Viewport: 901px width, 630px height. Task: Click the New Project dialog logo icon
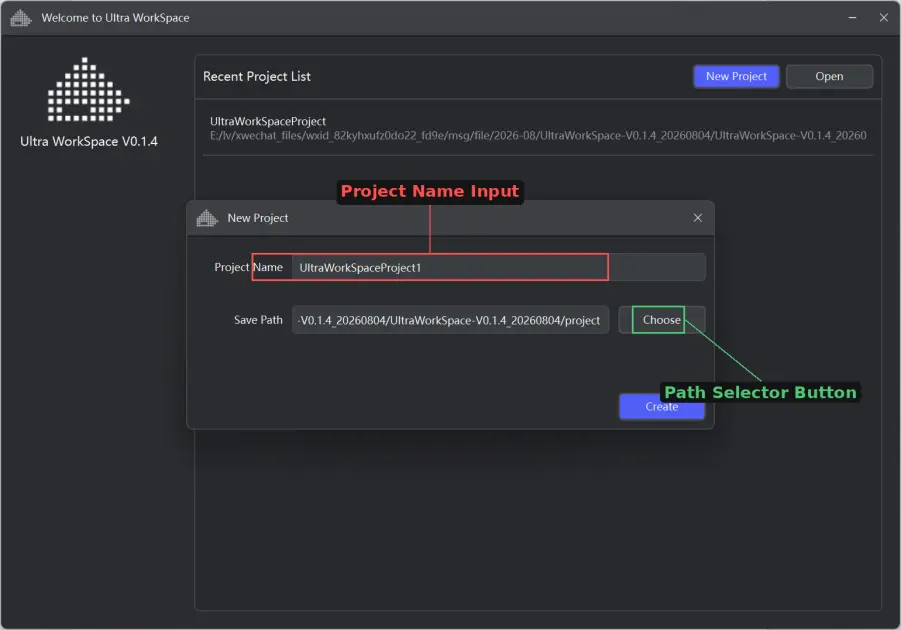[x=207, y=218]
